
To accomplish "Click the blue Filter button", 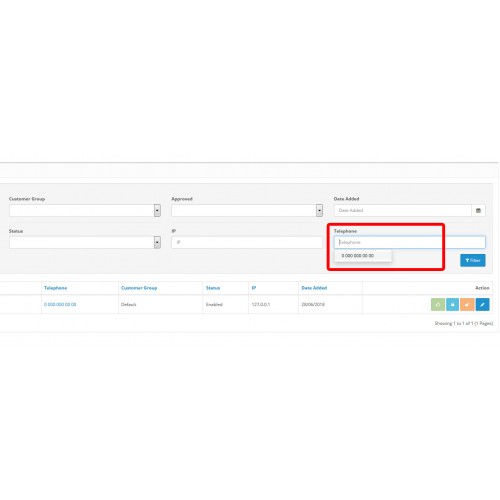I will (473, 260).
